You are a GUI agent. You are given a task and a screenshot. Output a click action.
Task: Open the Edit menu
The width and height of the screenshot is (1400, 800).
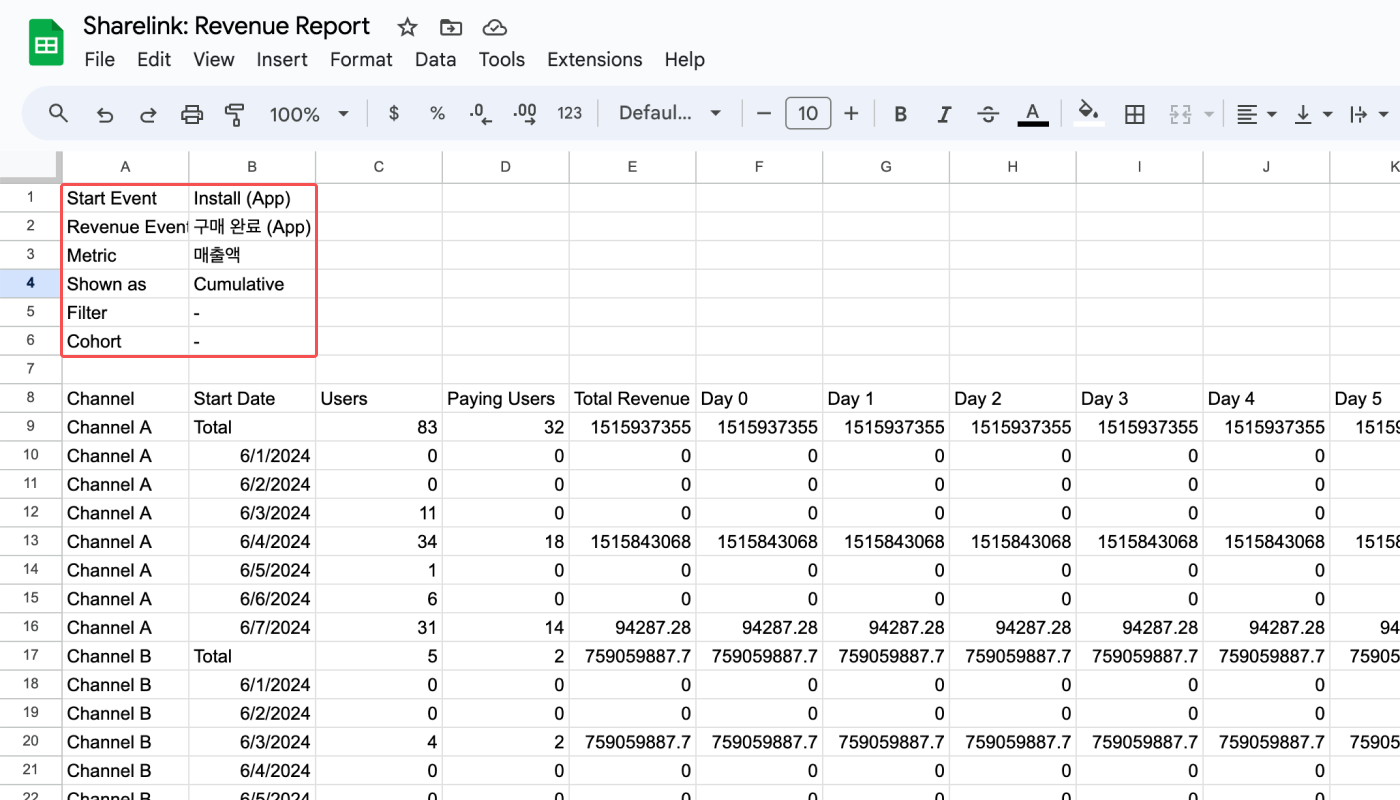154,60
